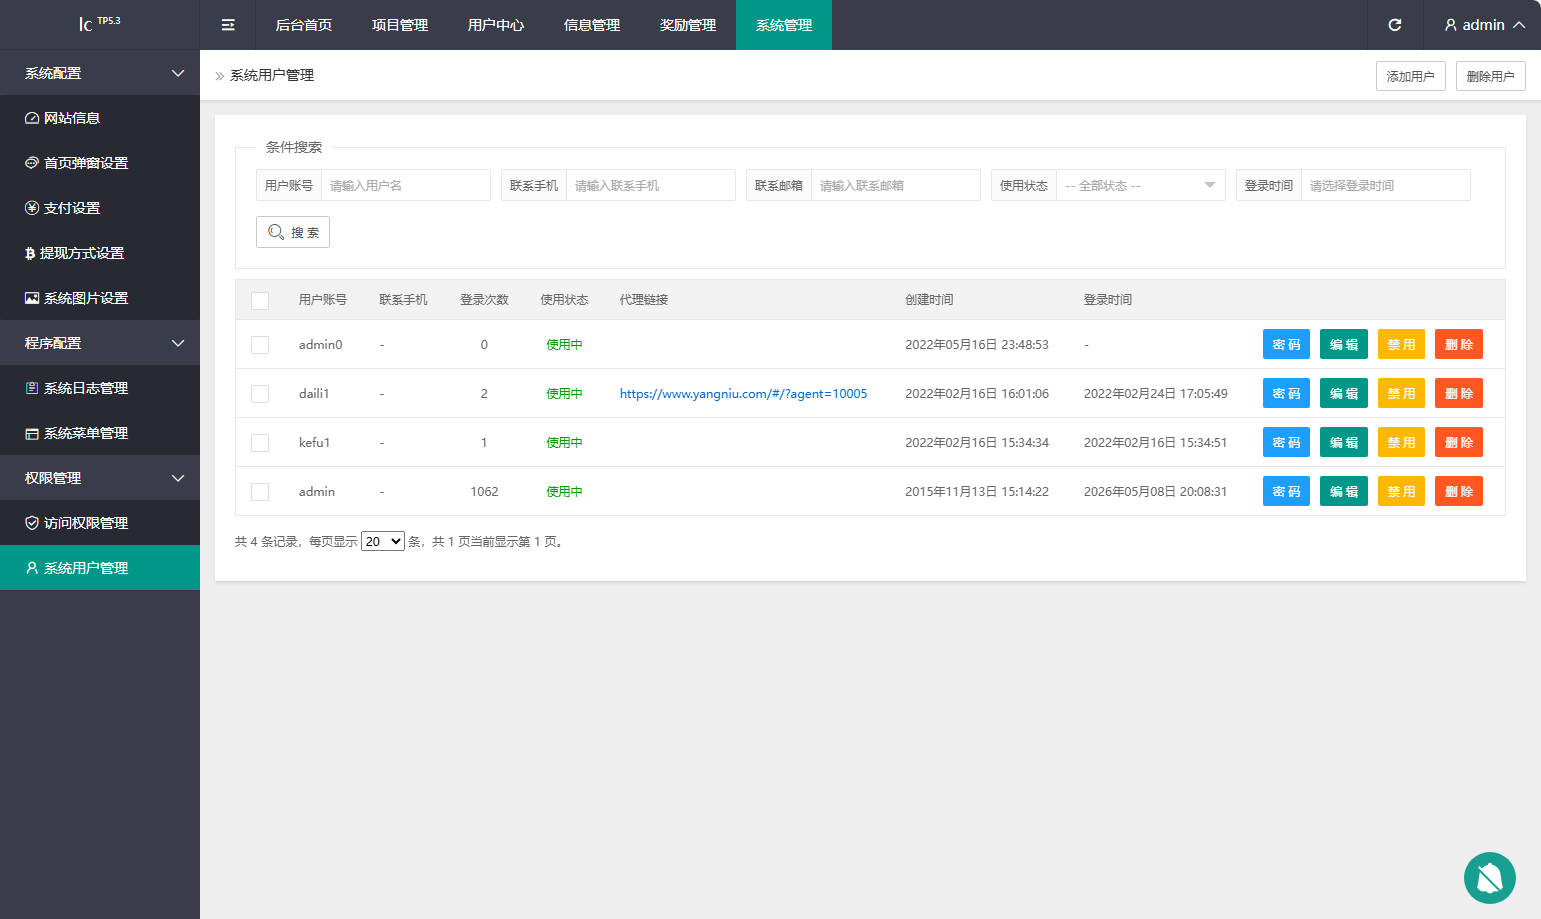Screen dimensions: 1541x919
Task: Click 编辑 button for admin0
Action: click(x=1344, y=344)
